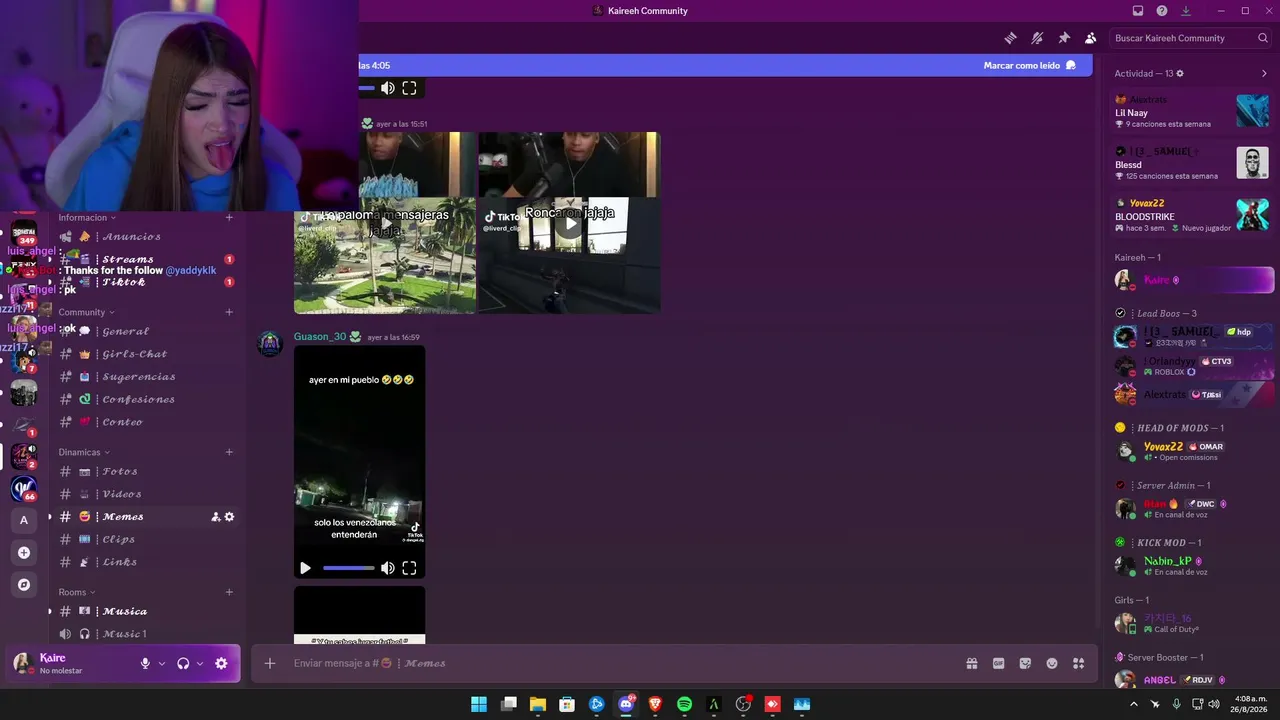This screenshot has width=1280, height=720.
Task: Toggle headphones deafen in user panel
Action: pos(183,663)
